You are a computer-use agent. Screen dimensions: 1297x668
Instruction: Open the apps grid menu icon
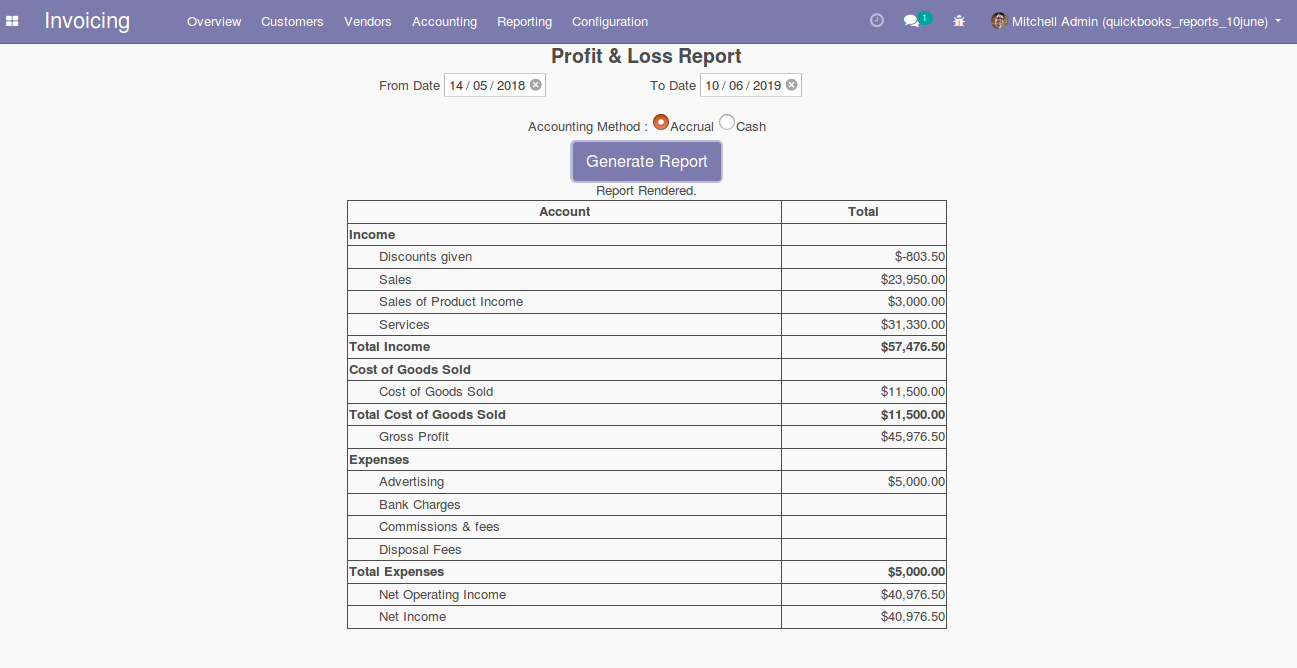coord(12,21)
